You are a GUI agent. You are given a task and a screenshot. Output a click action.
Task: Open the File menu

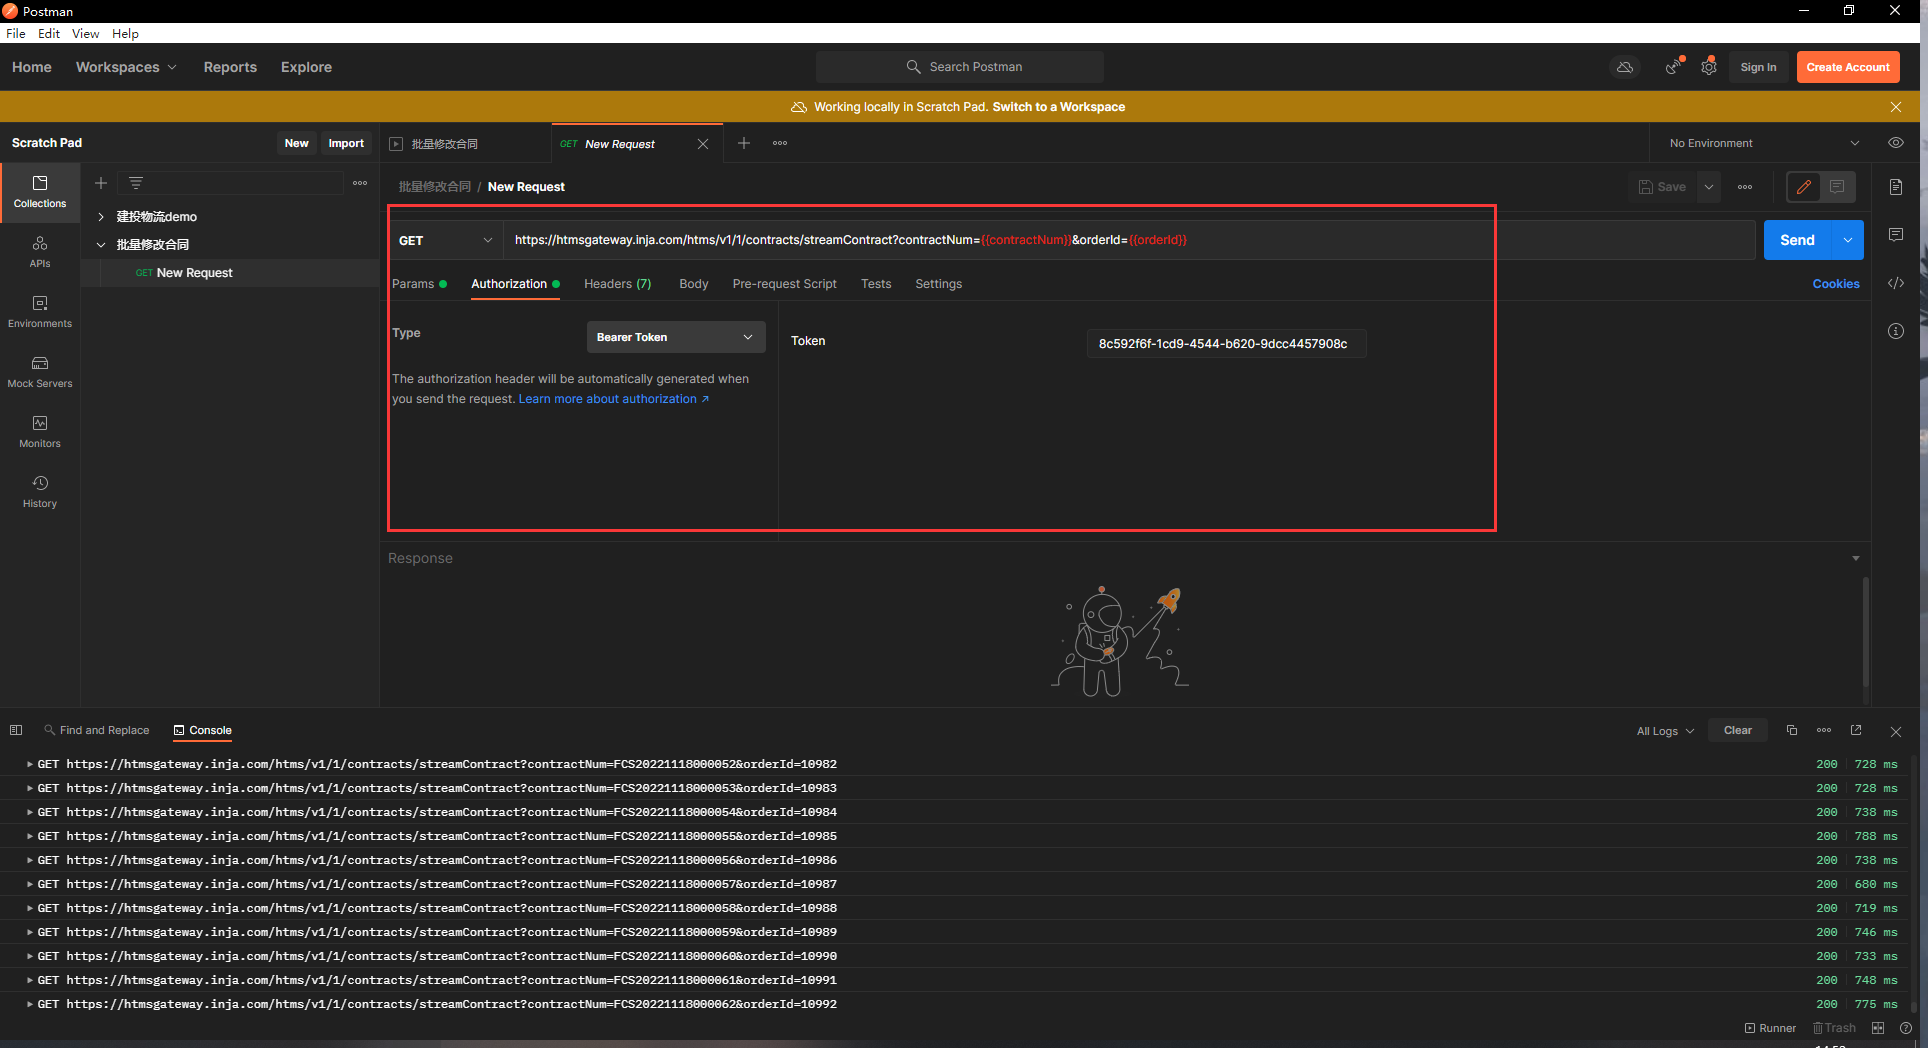tap(16, 33)
